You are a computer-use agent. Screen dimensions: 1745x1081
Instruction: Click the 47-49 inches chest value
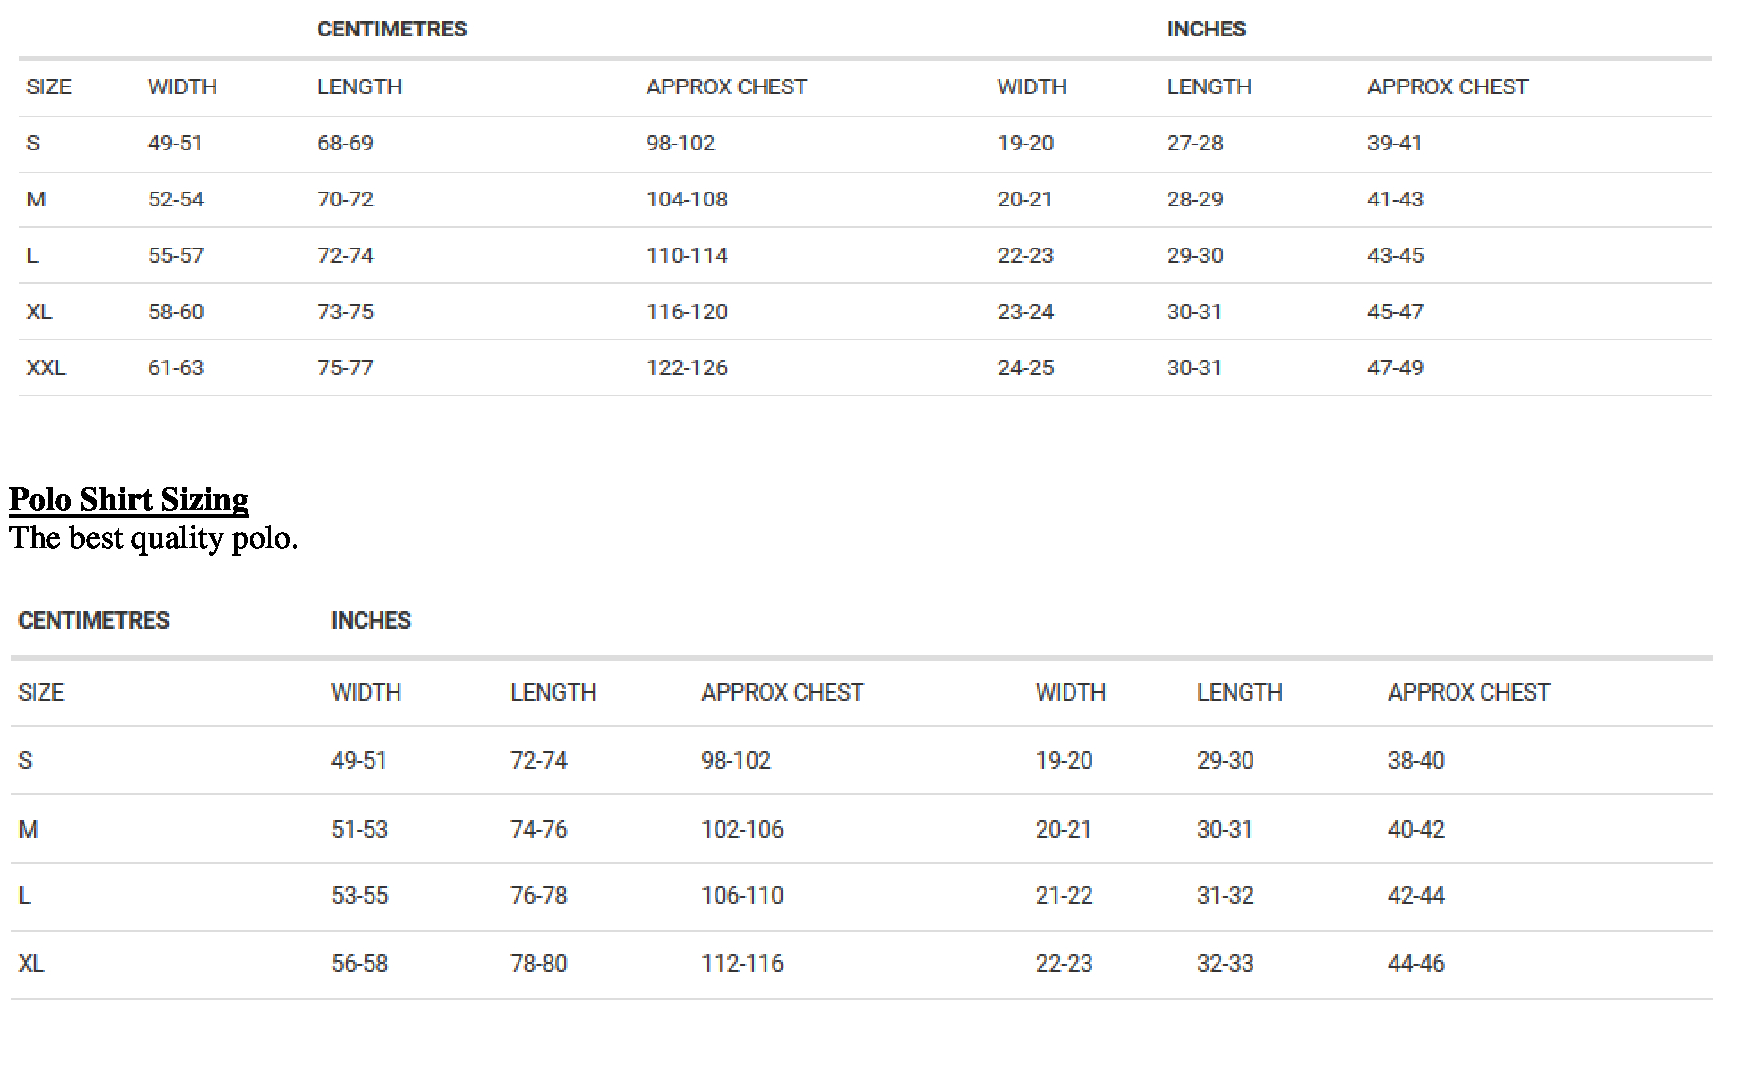(x=1395, y=368)
